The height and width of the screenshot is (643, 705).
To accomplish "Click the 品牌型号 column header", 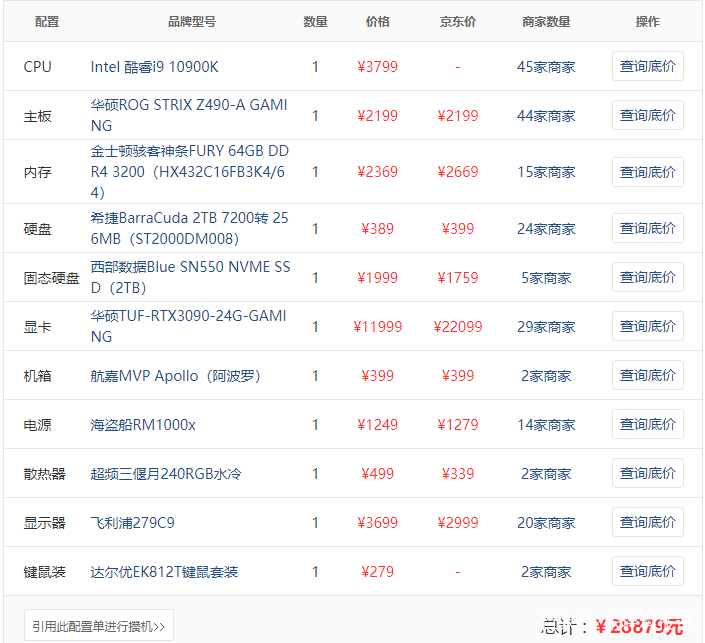I will pos(192,22).
